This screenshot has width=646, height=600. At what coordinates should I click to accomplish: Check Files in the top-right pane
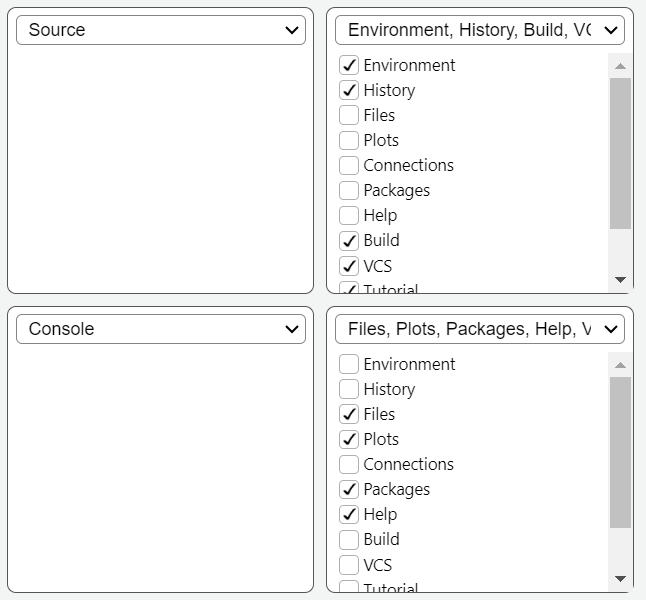tap(349, 115)
